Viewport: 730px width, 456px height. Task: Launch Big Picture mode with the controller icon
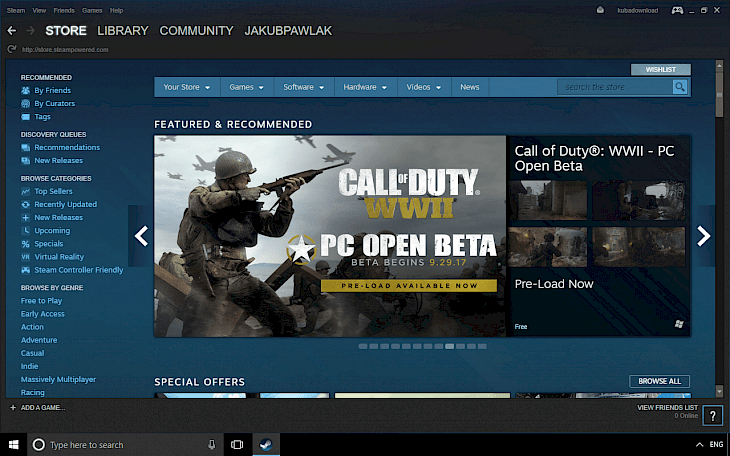(x=677, y=10)
